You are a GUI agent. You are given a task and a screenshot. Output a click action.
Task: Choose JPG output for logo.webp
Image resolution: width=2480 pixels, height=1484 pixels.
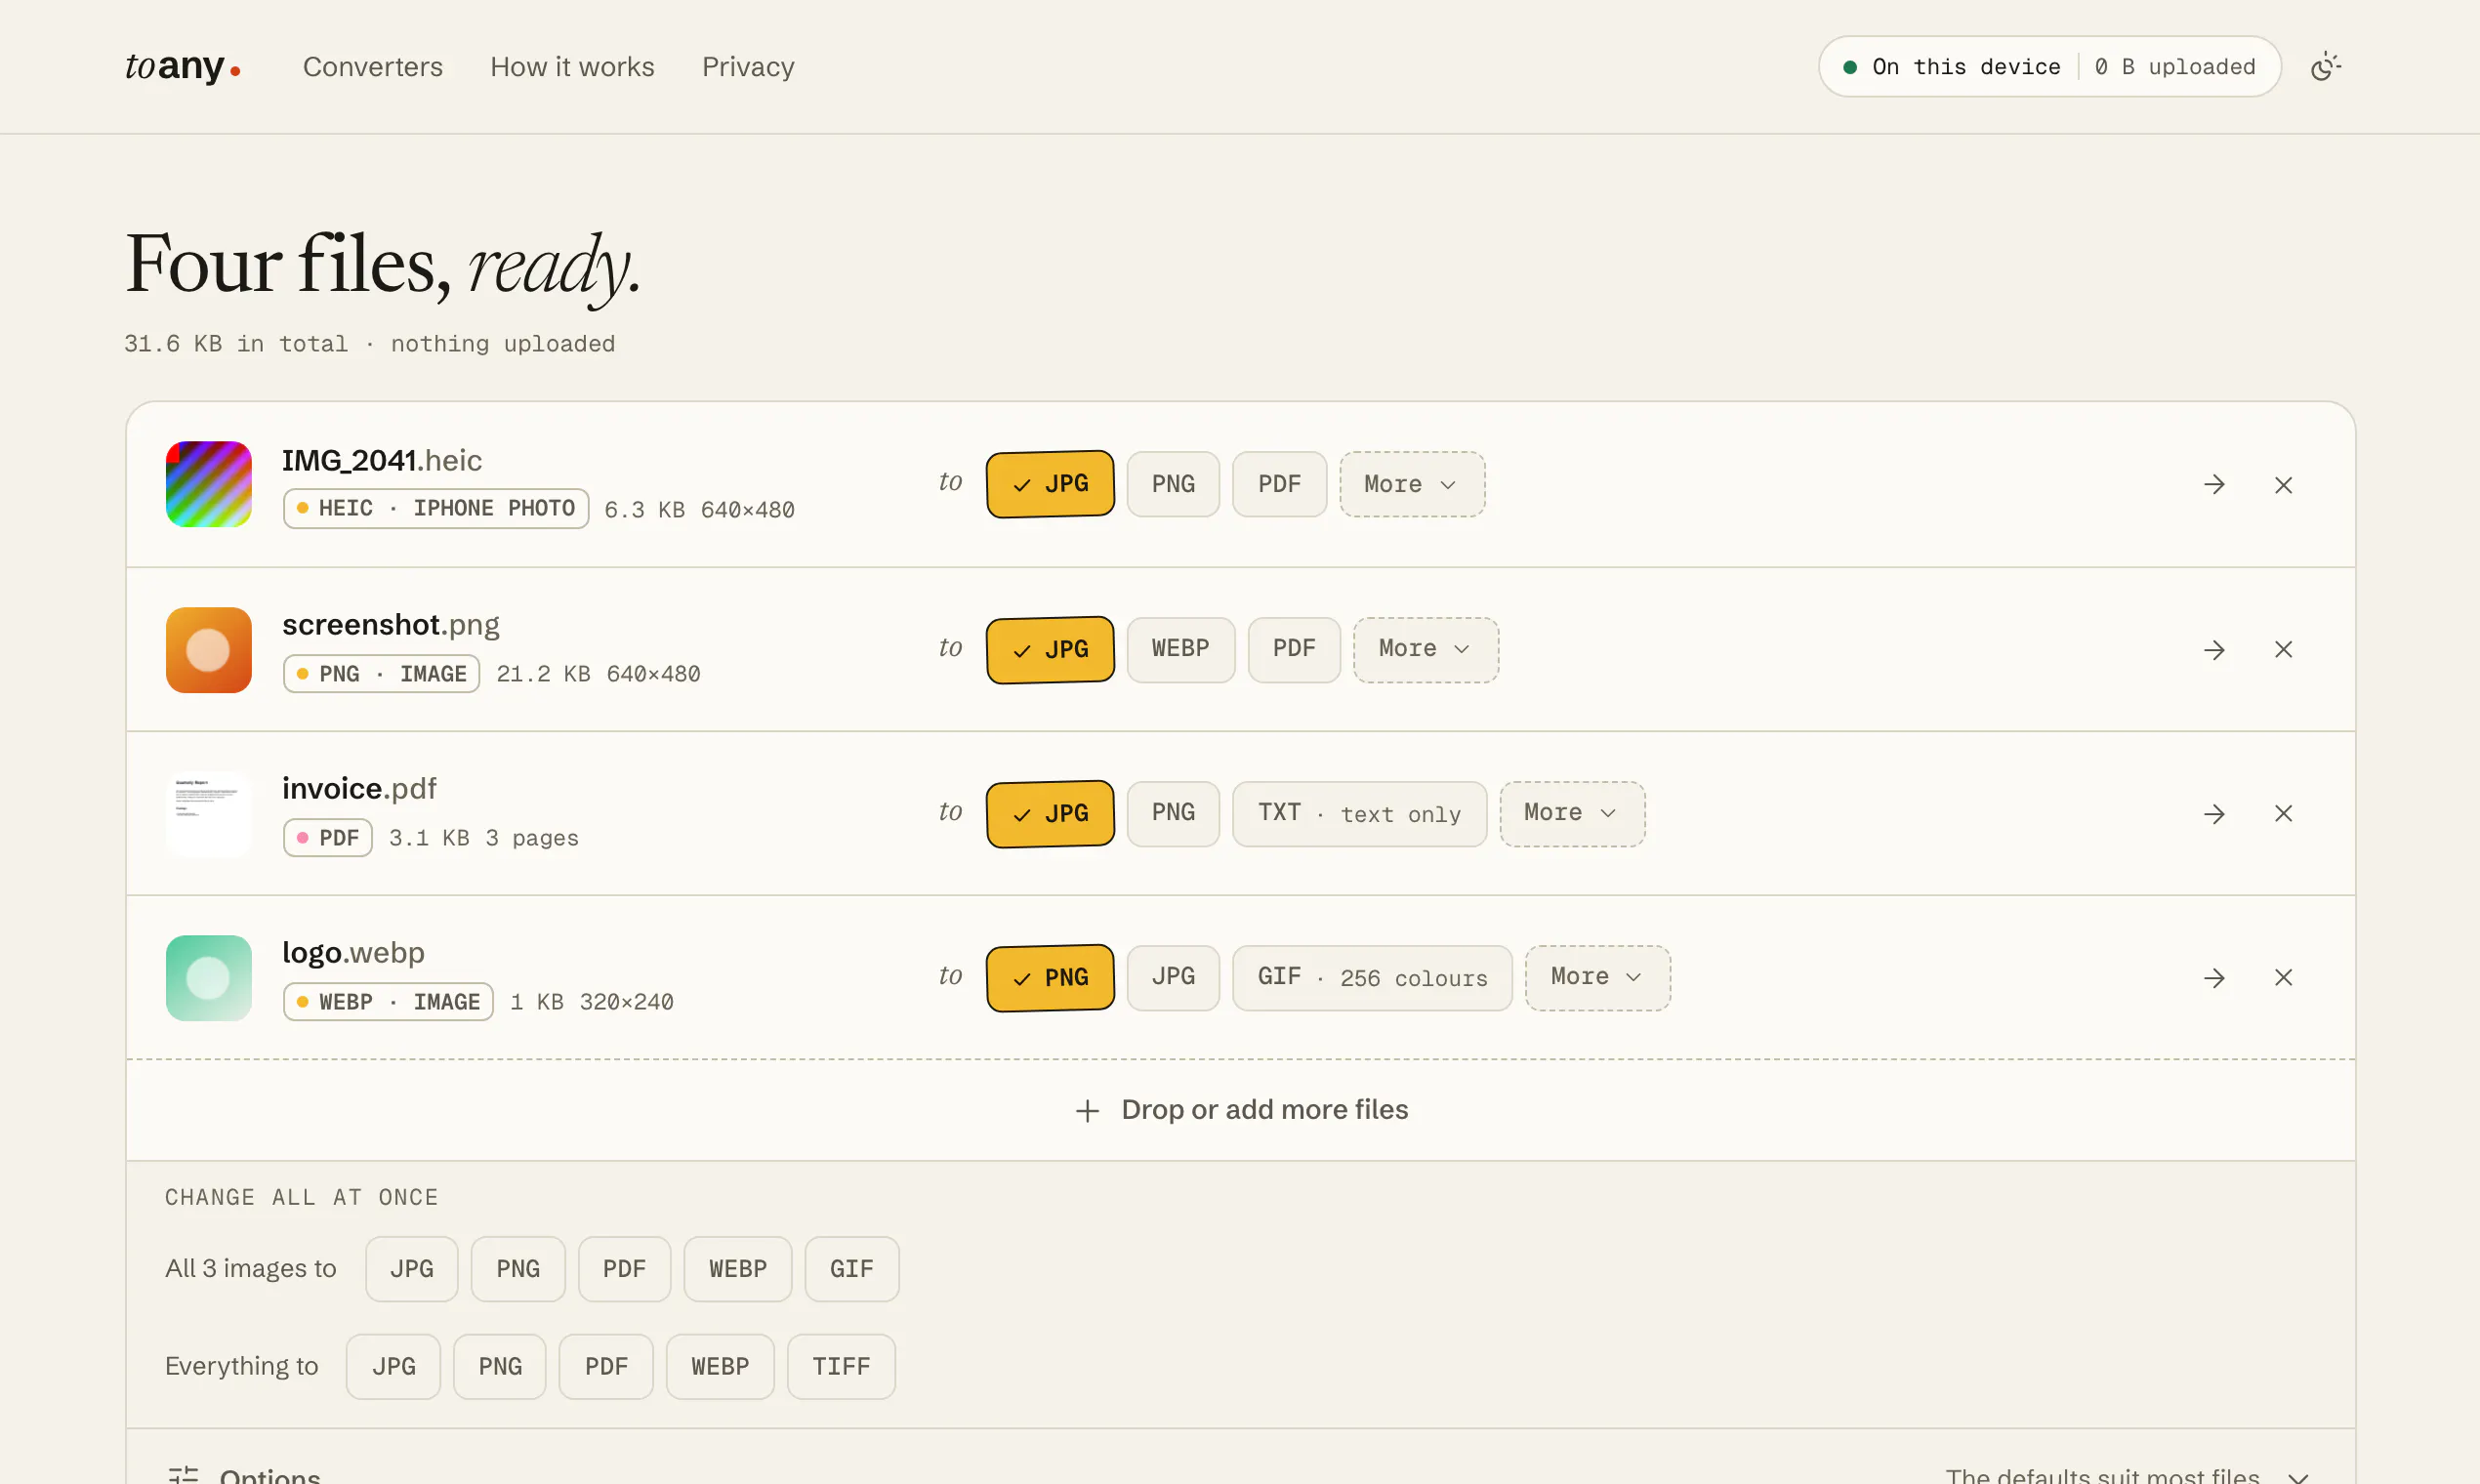pos(1173,977)
